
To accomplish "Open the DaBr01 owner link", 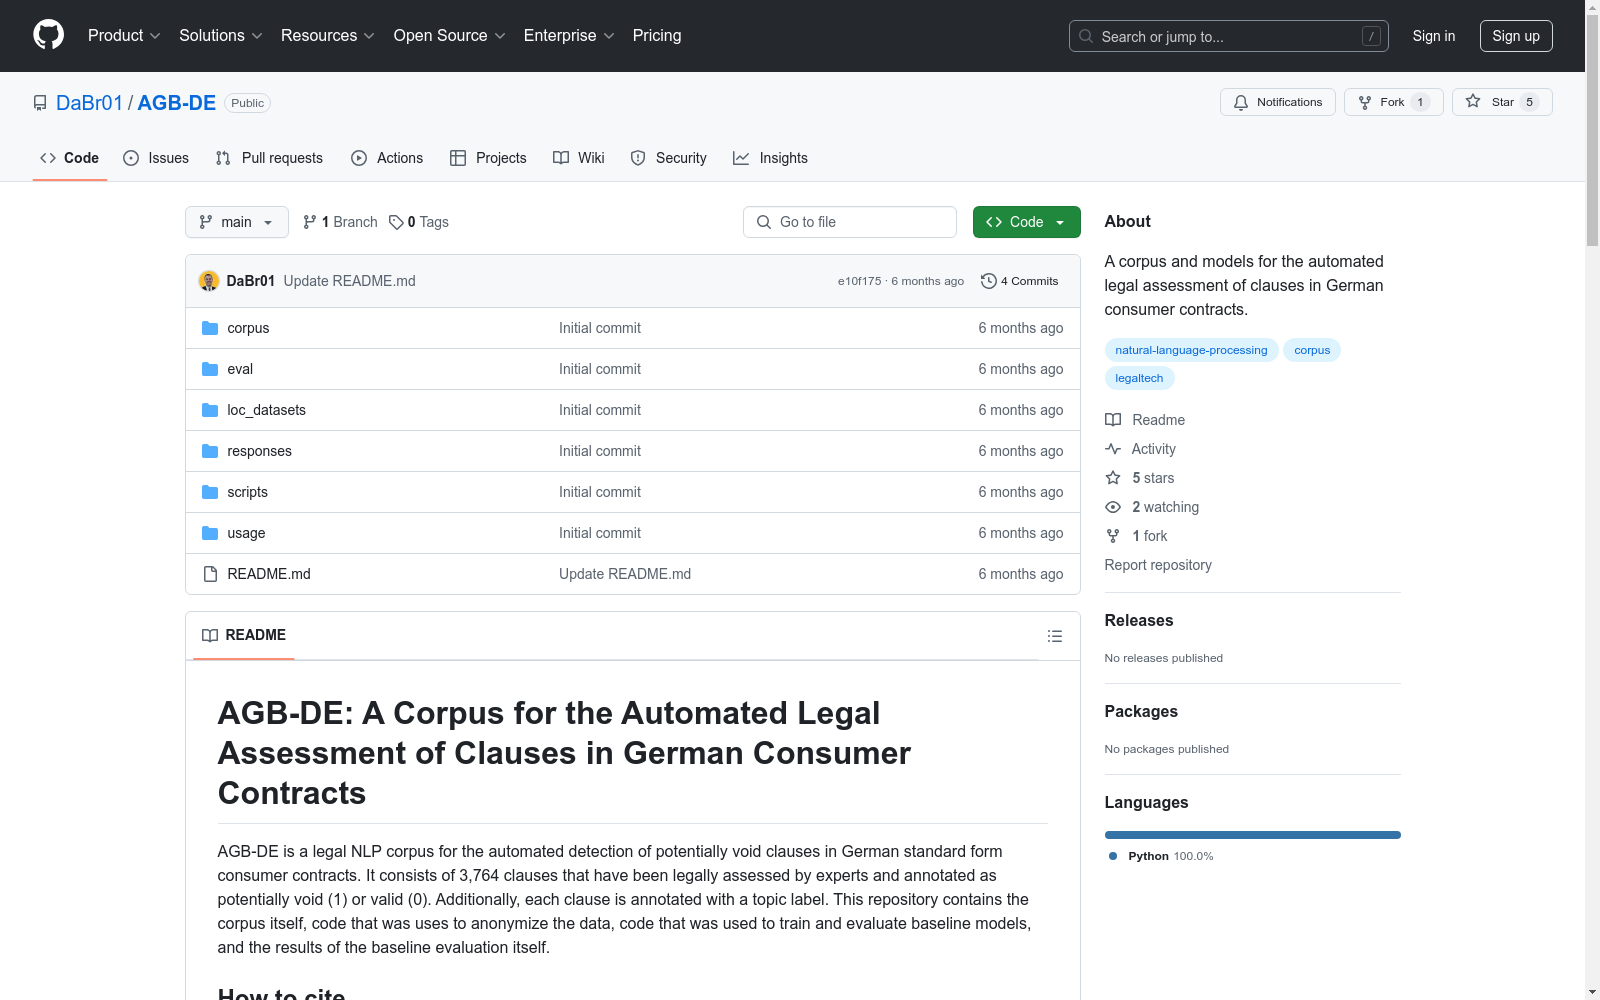I will [x=89, y=103].
